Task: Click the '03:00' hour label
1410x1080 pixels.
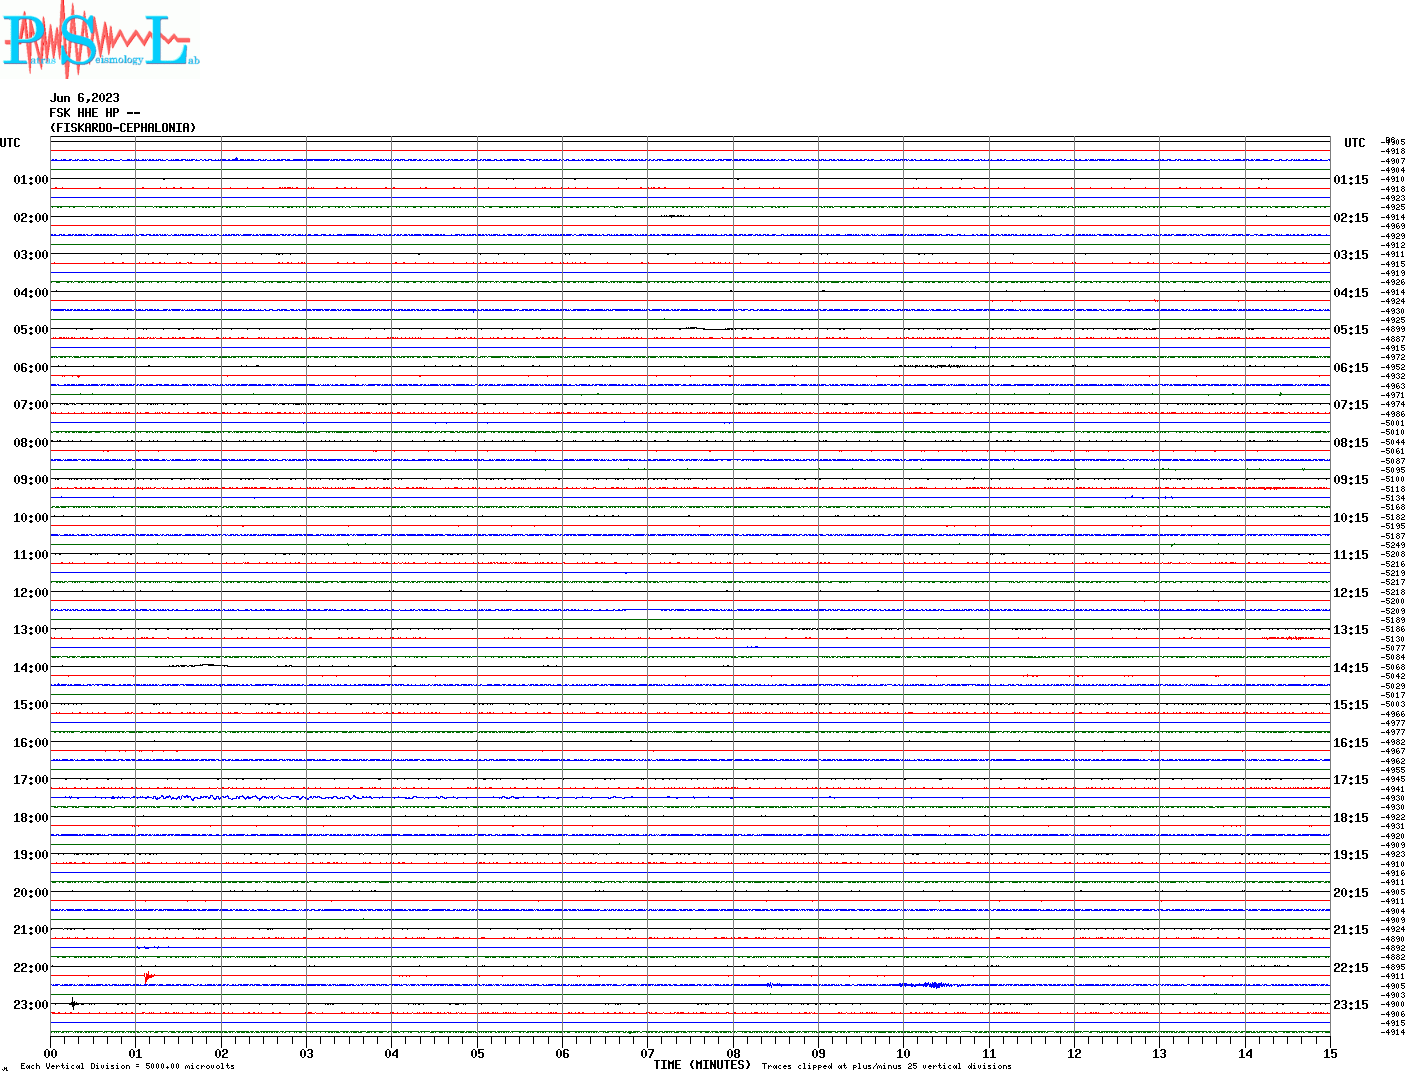Action: pyautogui.click(x=31, y=255)
